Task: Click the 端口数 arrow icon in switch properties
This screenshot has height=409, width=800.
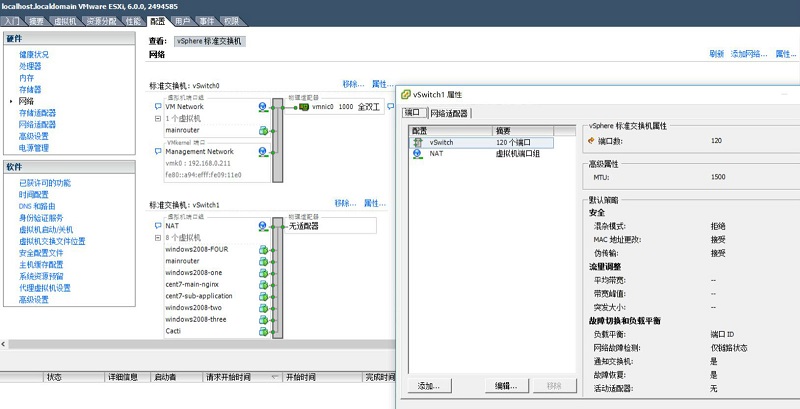Action: pos(591,141)
